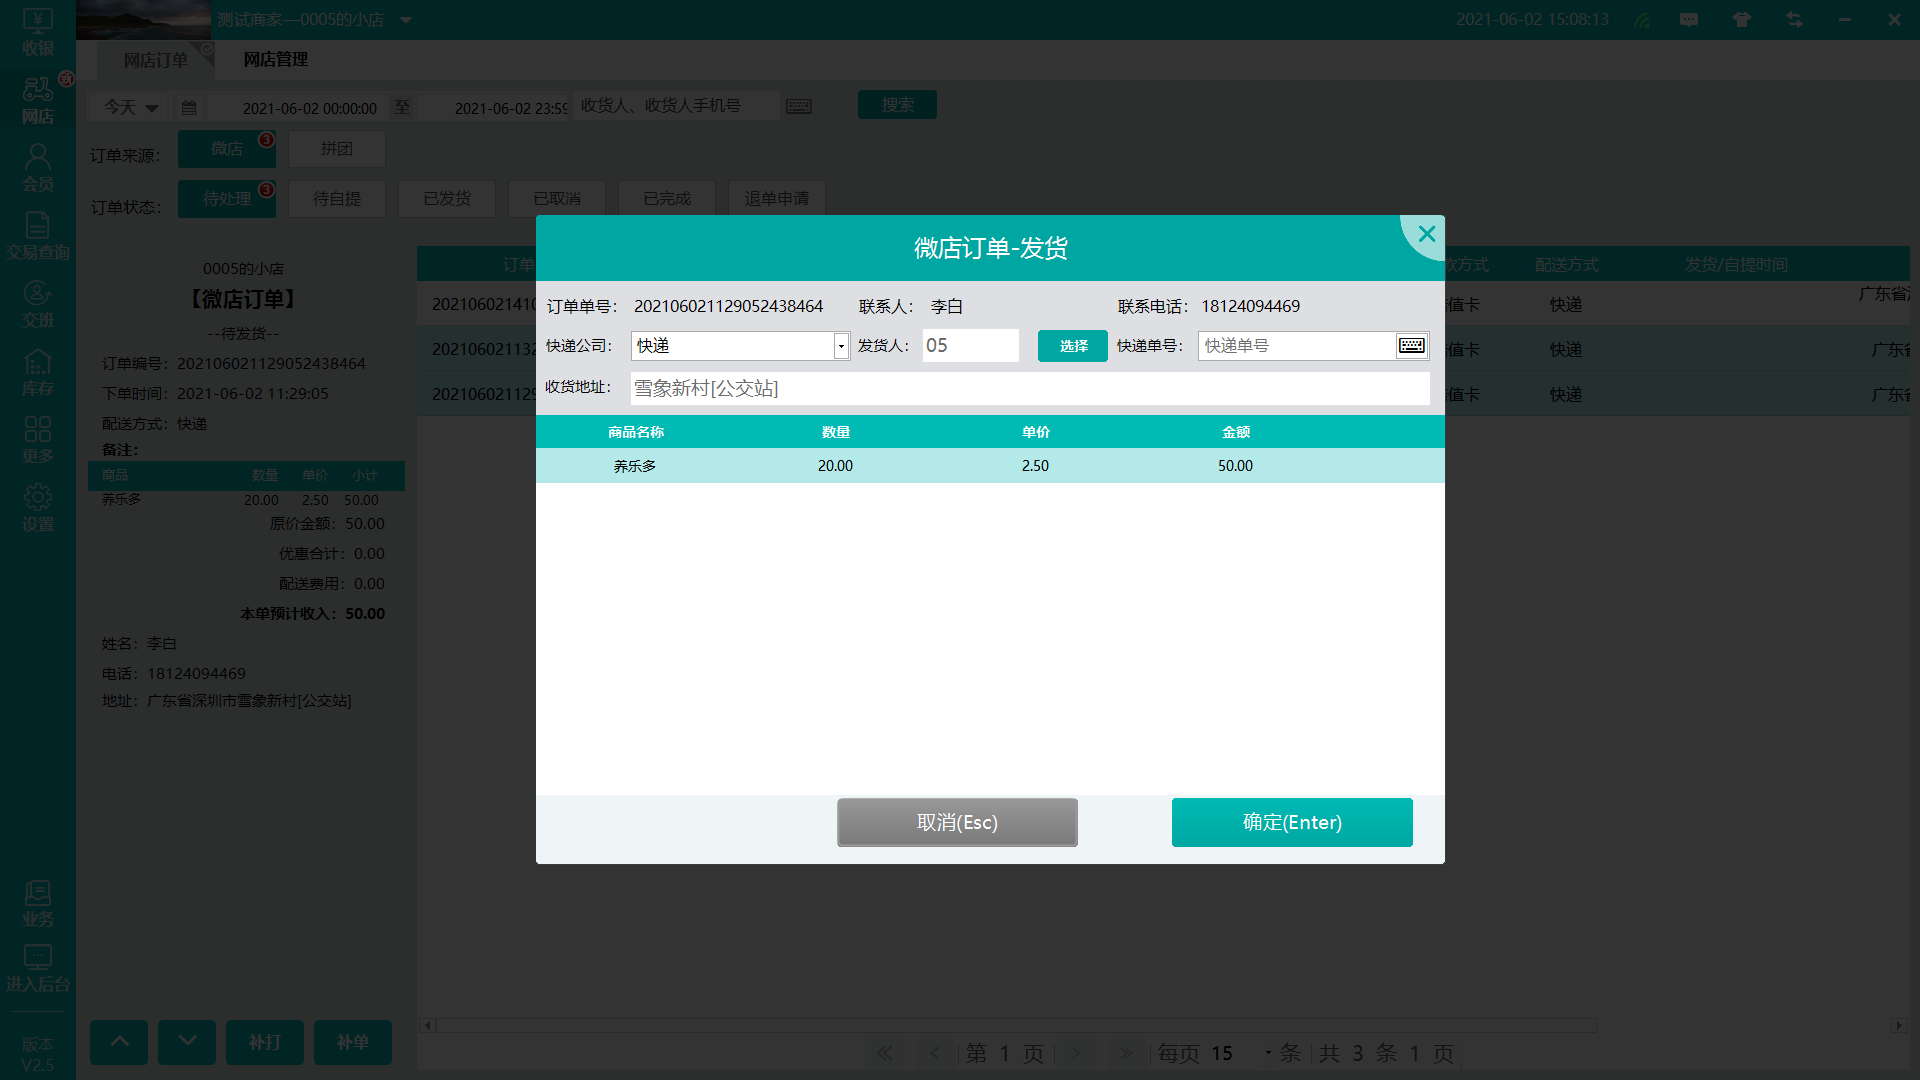Filter by 待自提 order status
The height and width of the screenshot is (1080, 1920).
(337, 199)
